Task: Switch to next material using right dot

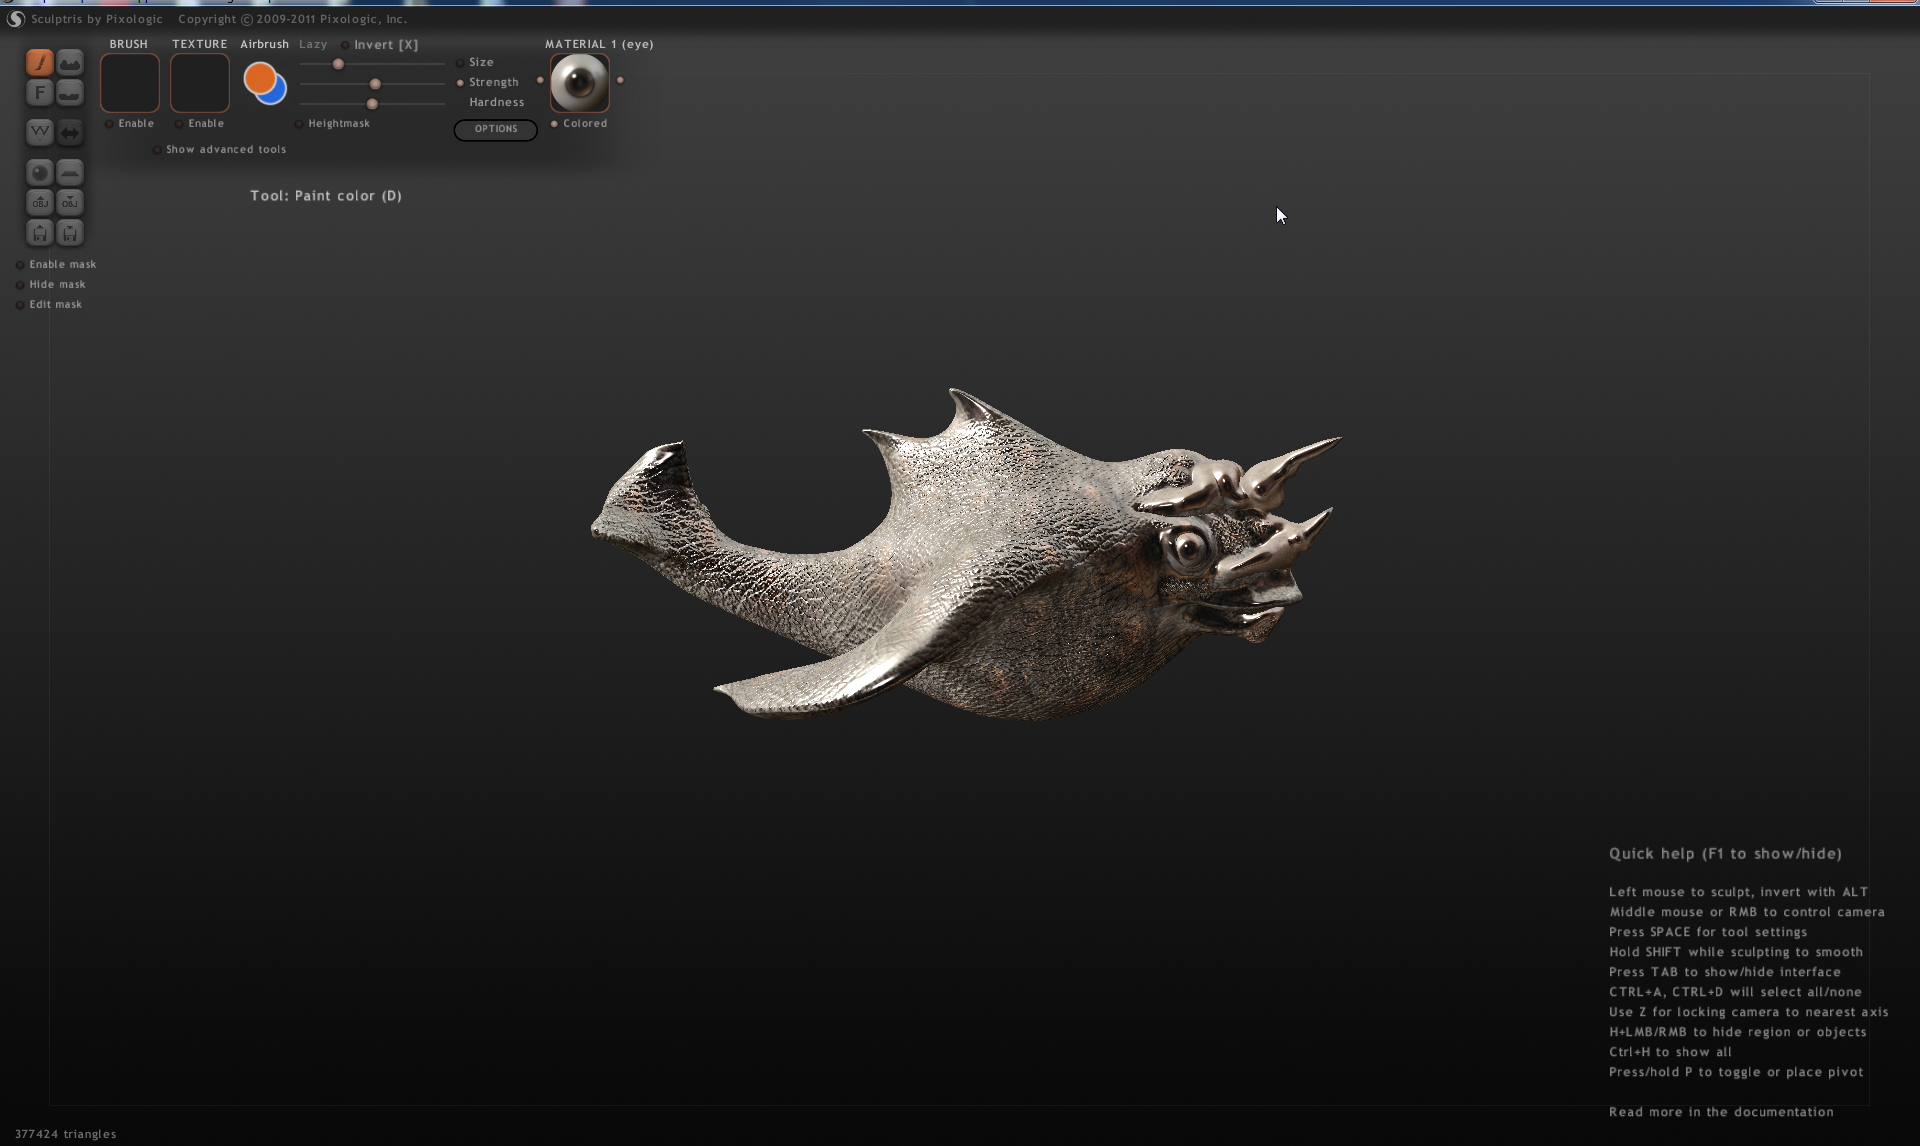Action: 620,80
